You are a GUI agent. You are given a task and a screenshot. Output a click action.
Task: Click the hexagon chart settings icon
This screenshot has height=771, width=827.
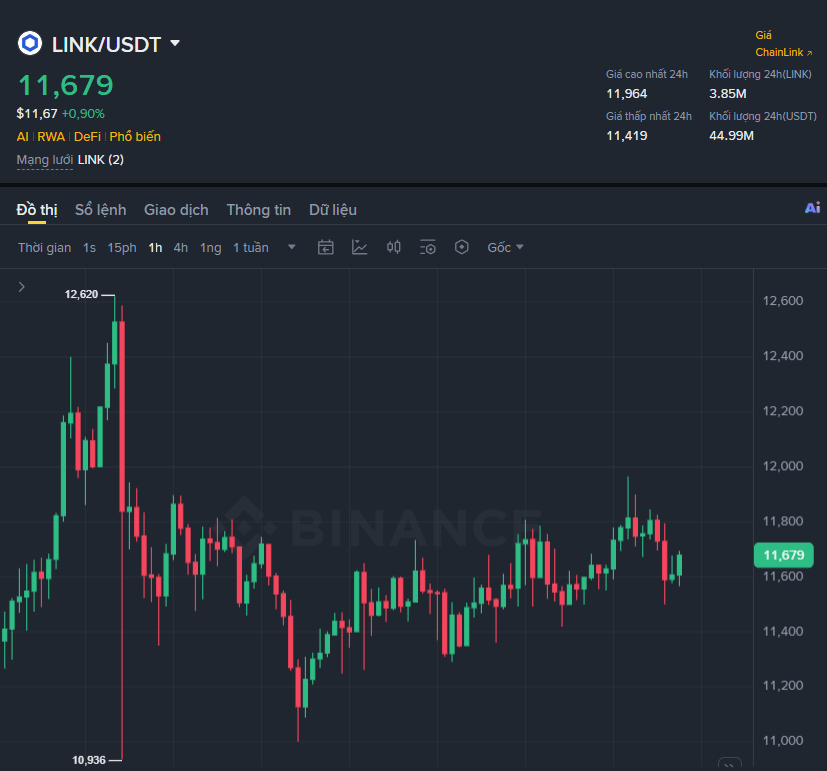461,247
